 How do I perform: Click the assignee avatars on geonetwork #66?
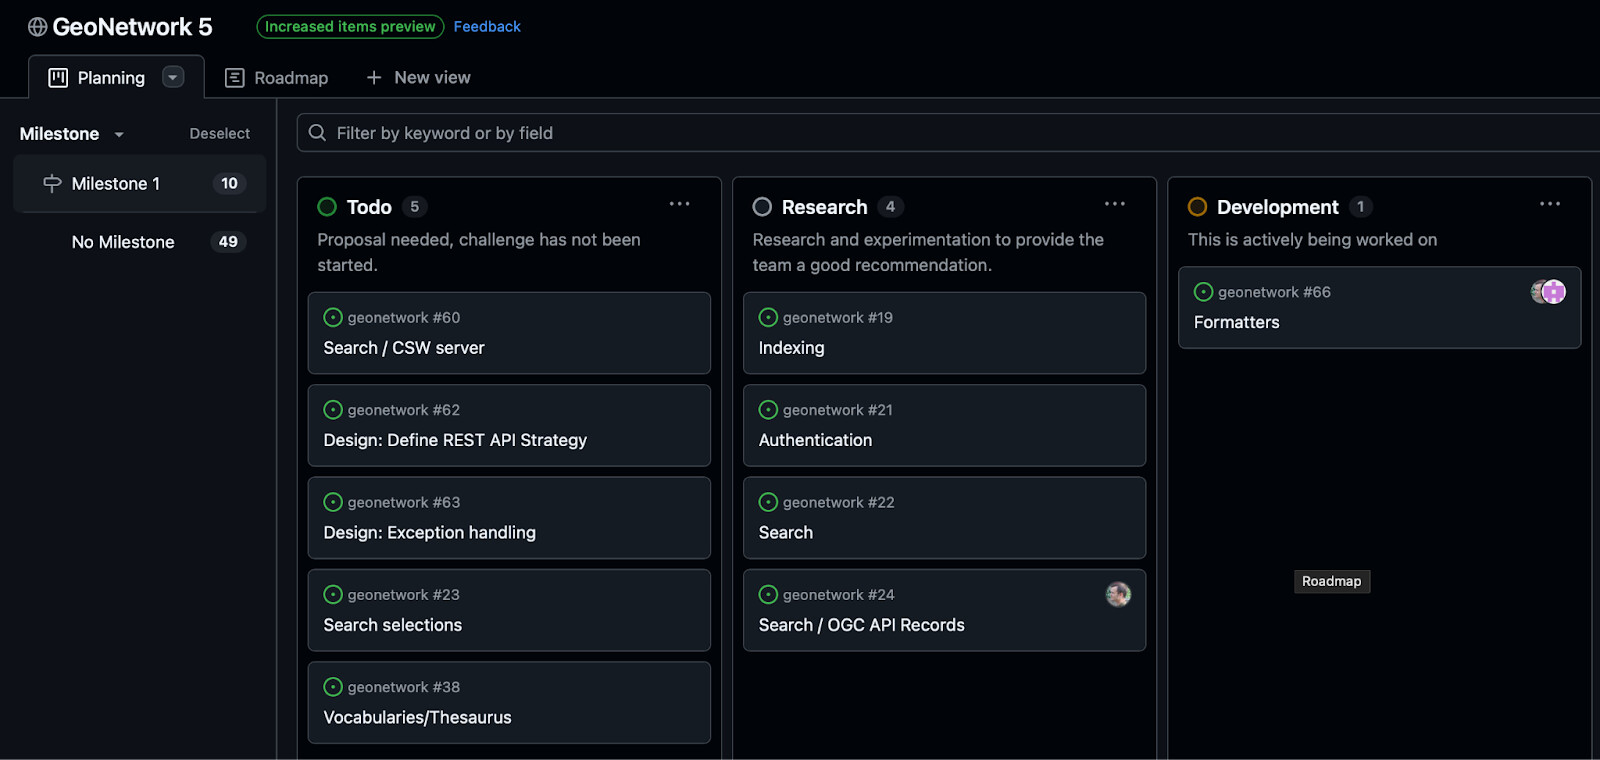[x=1548, y=292]
